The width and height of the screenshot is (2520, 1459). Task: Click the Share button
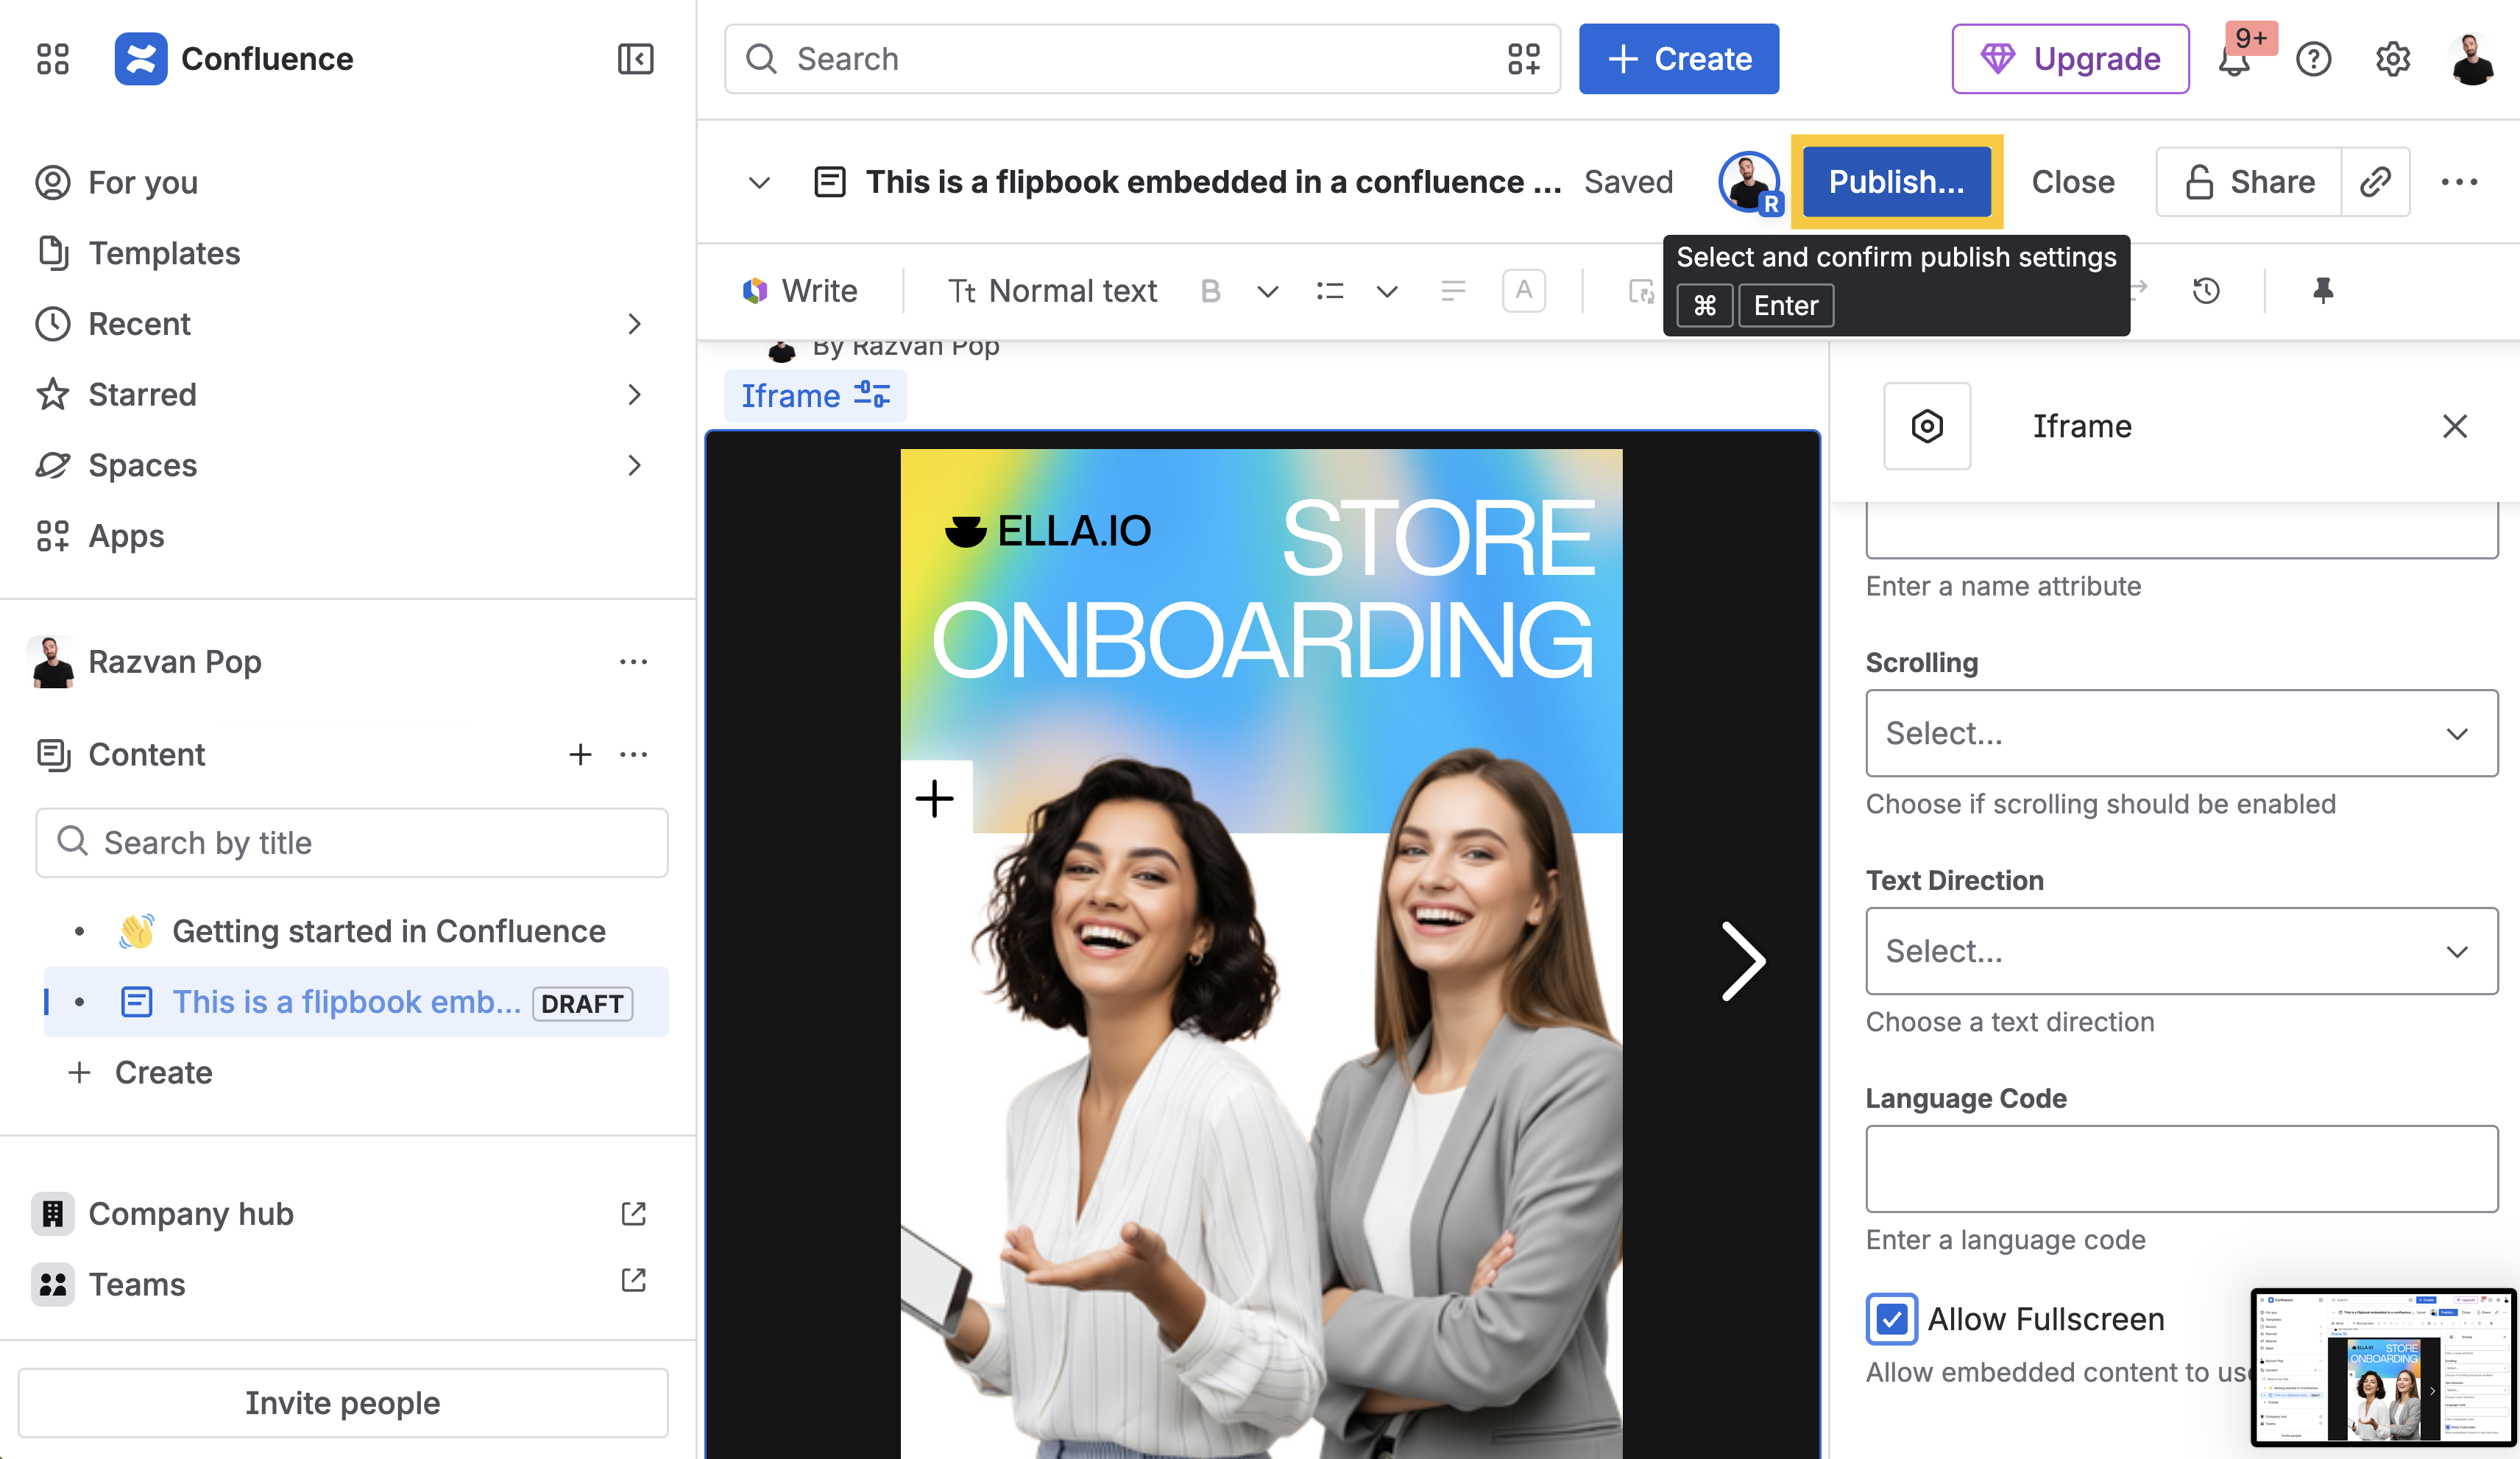[2249, 182]
